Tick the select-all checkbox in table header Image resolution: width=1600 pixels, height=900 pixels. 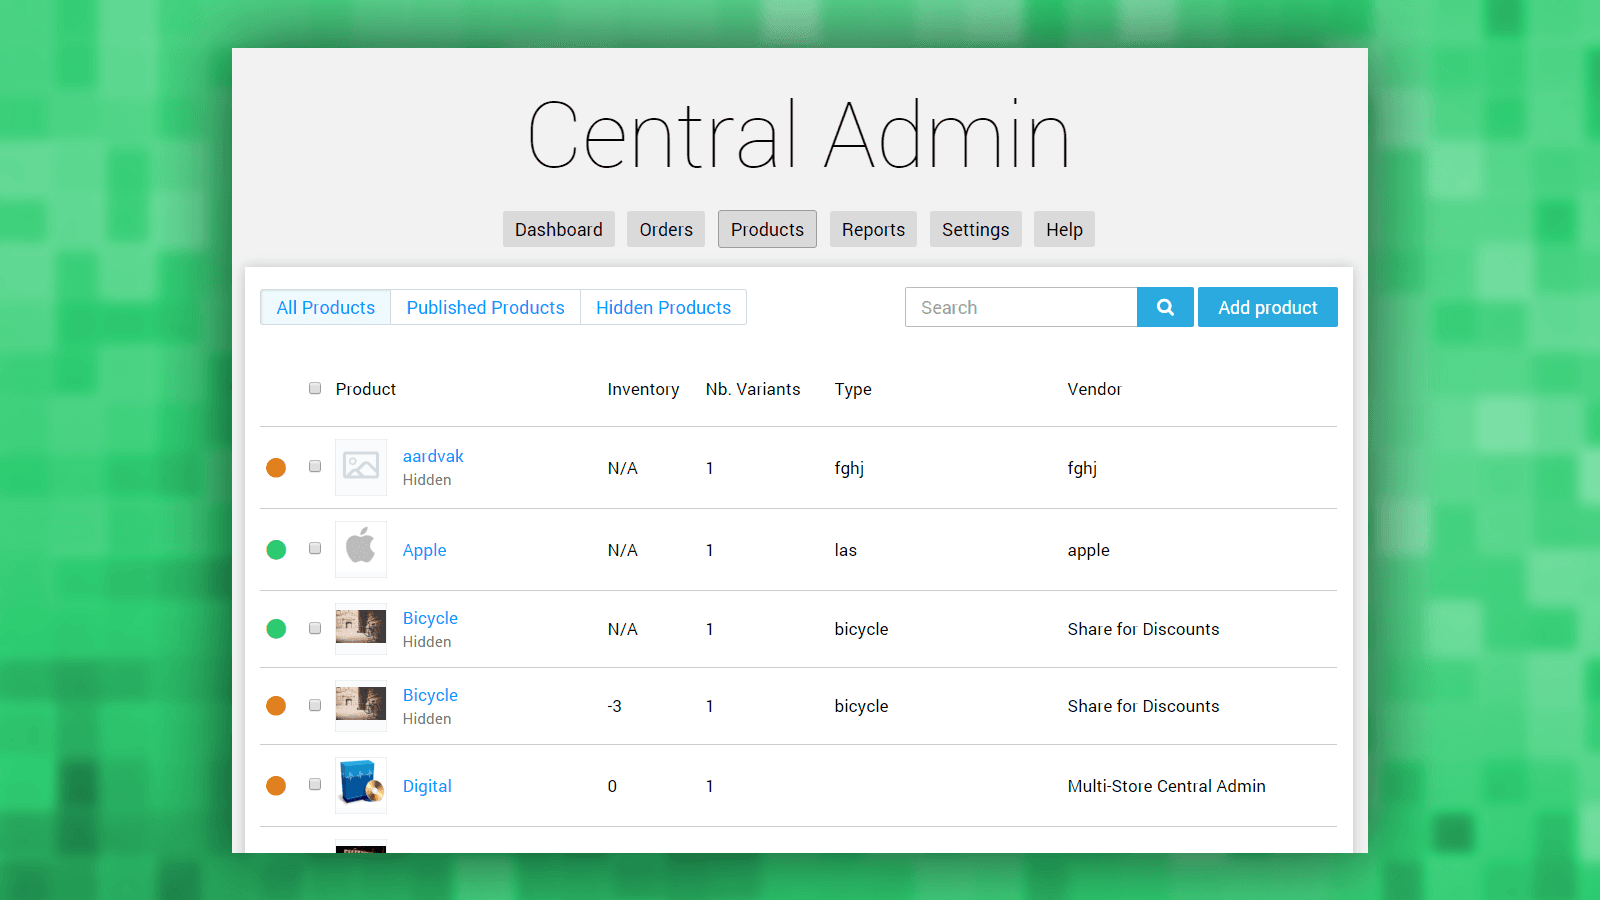[315, 388]
